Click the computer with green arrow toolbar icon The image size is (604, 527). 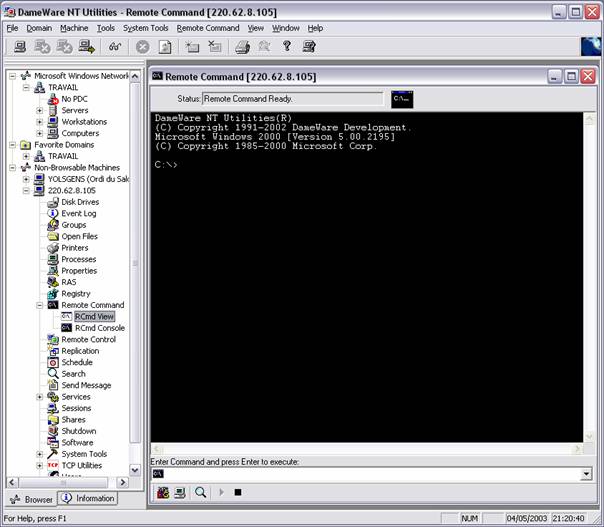(87, 47)
